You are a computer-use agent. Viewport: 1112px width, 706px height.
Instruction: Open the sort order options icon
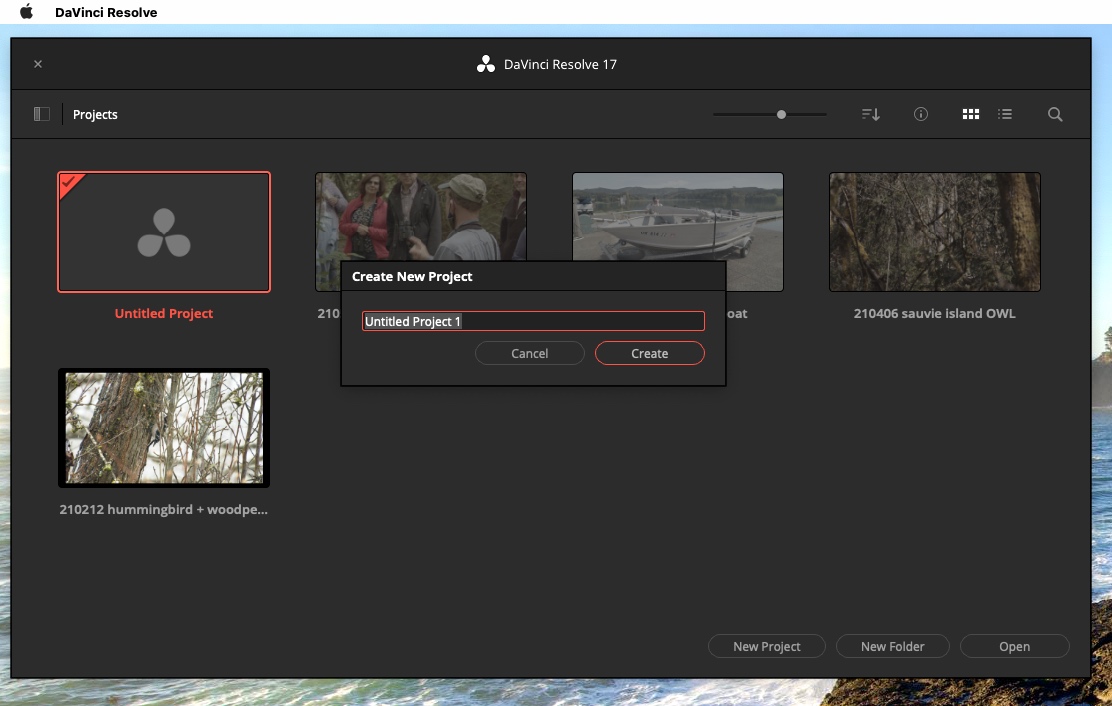point(871,114)
